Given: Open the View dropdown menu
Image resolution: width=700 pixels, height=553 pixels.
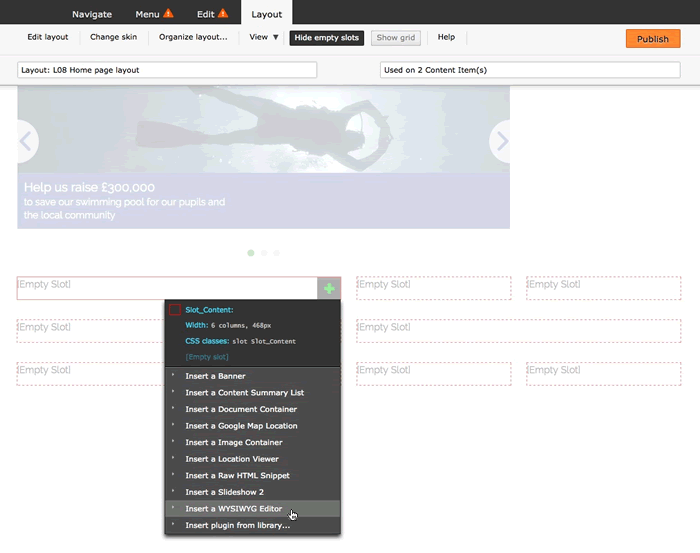Looking at the screenshot, I should 264,37.
